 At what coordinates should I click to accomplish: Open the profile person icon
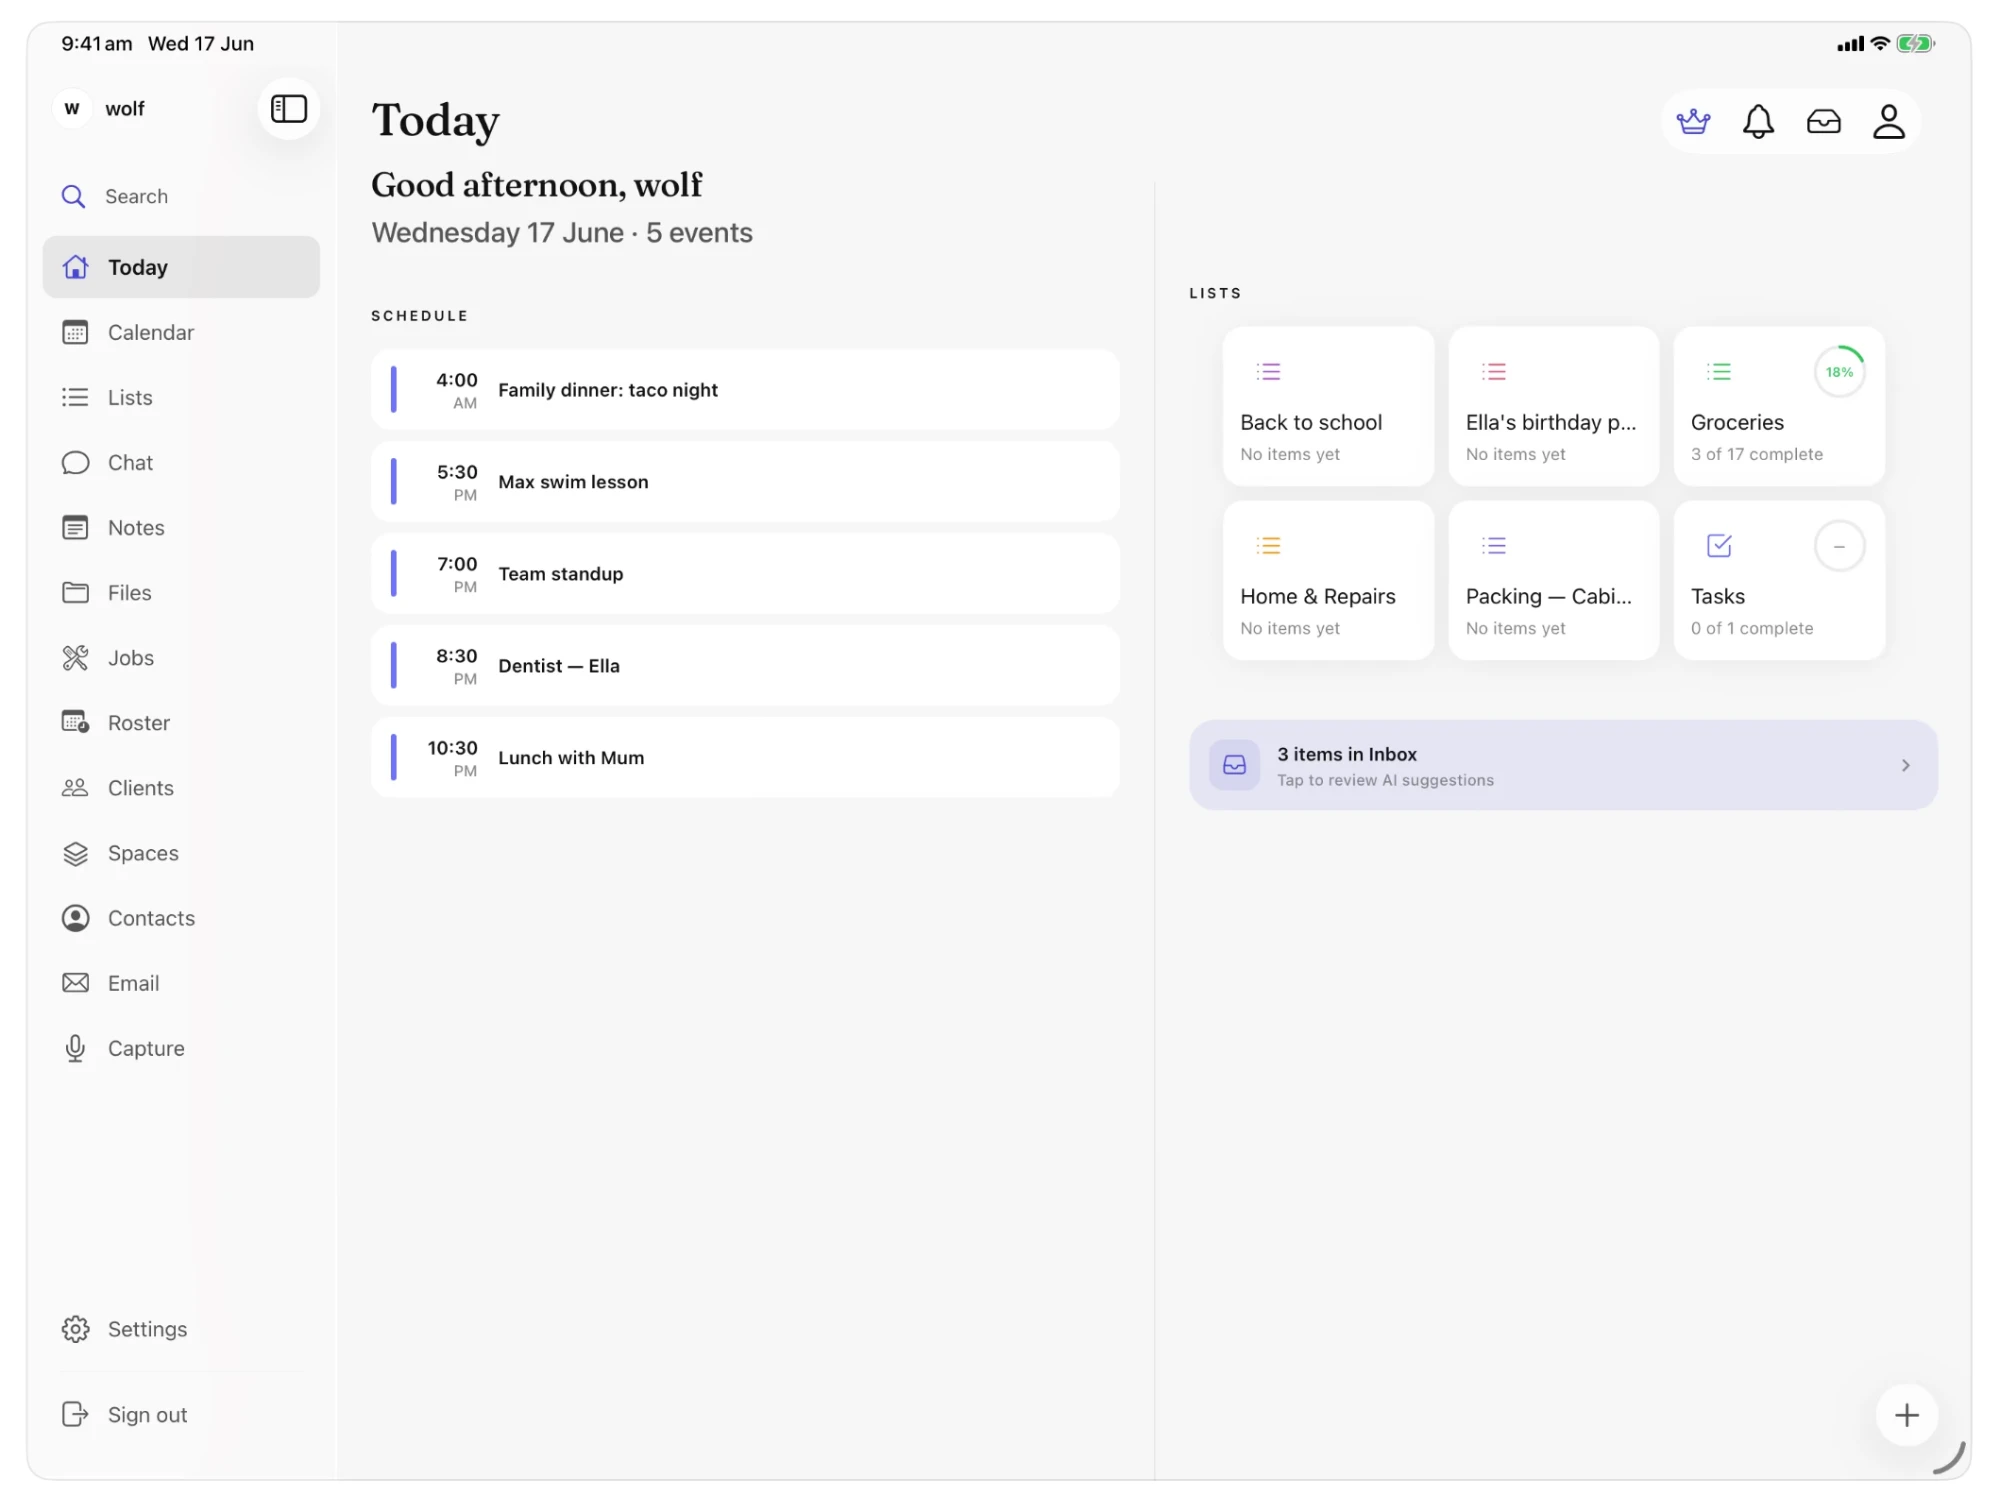[x=1888, y=122]
